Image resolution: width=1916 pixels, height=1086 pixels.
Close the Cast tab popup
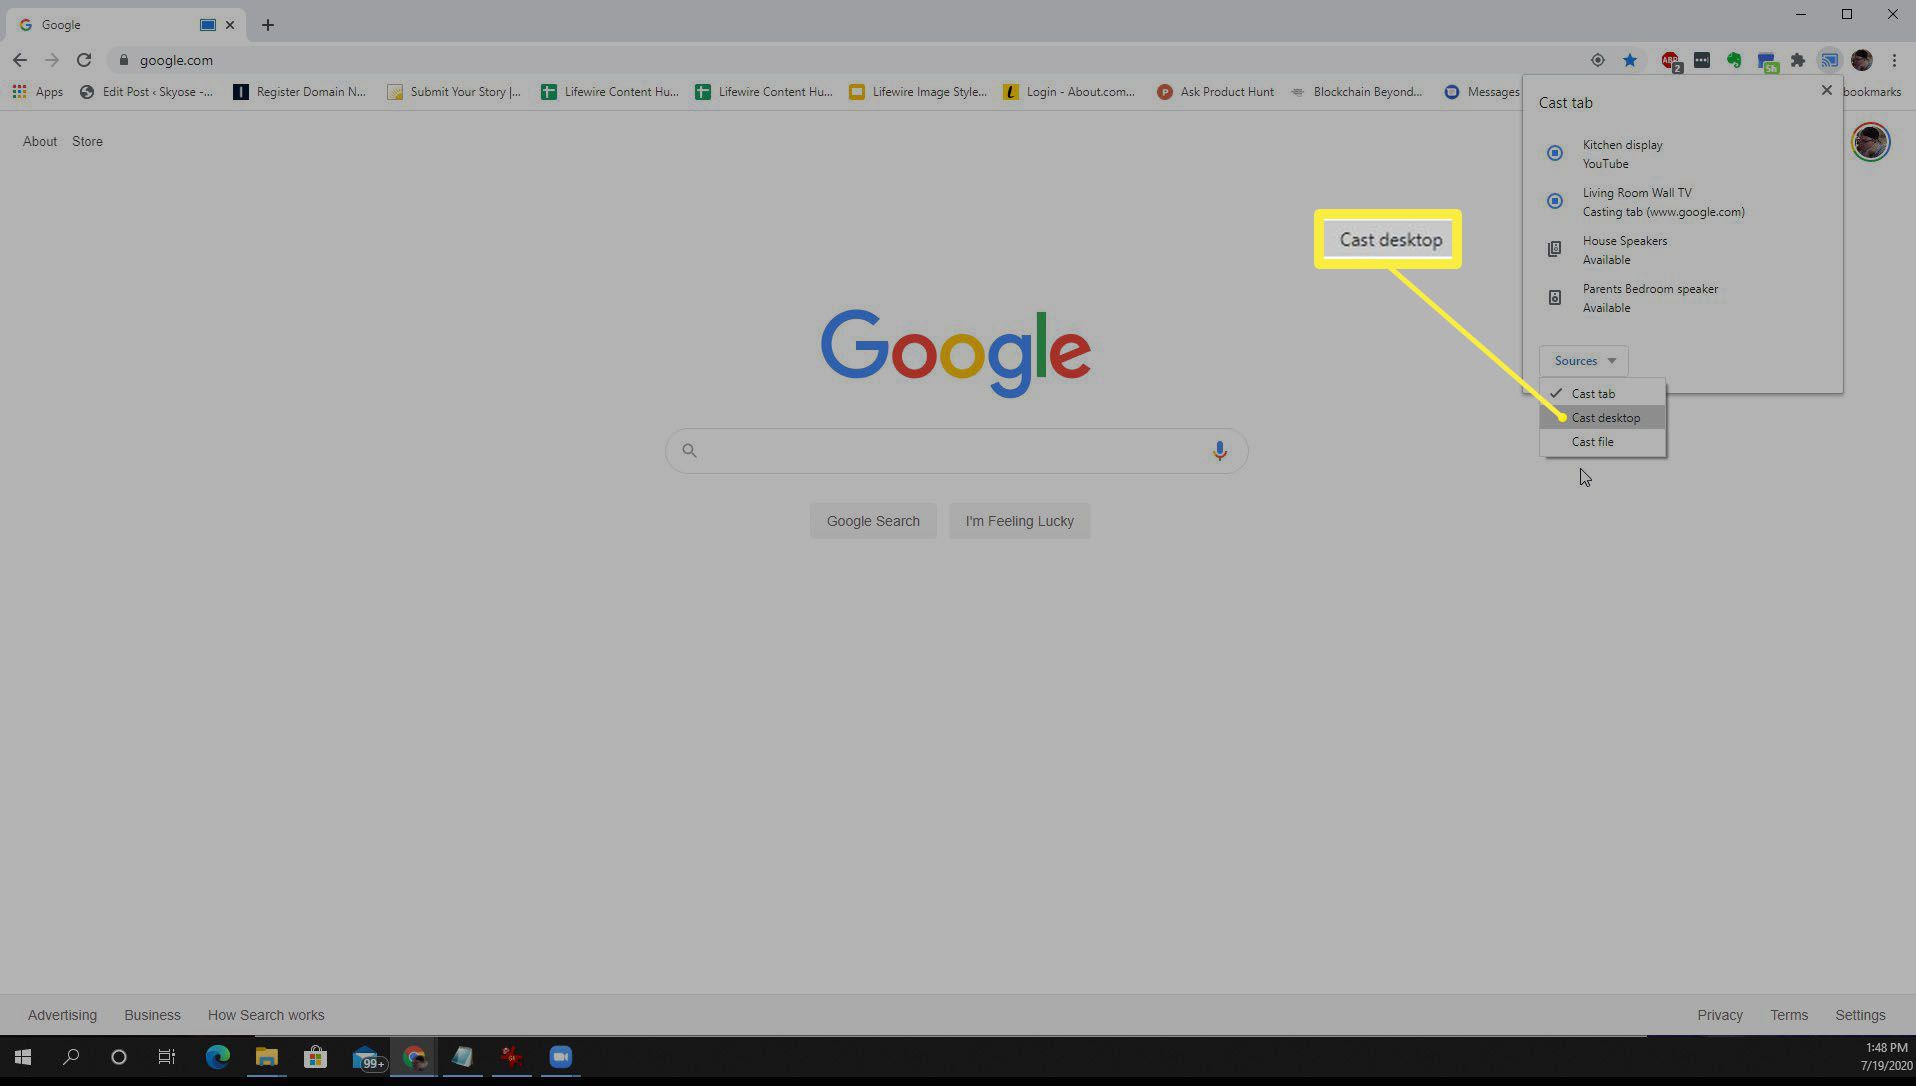[x=1826, y=90]
